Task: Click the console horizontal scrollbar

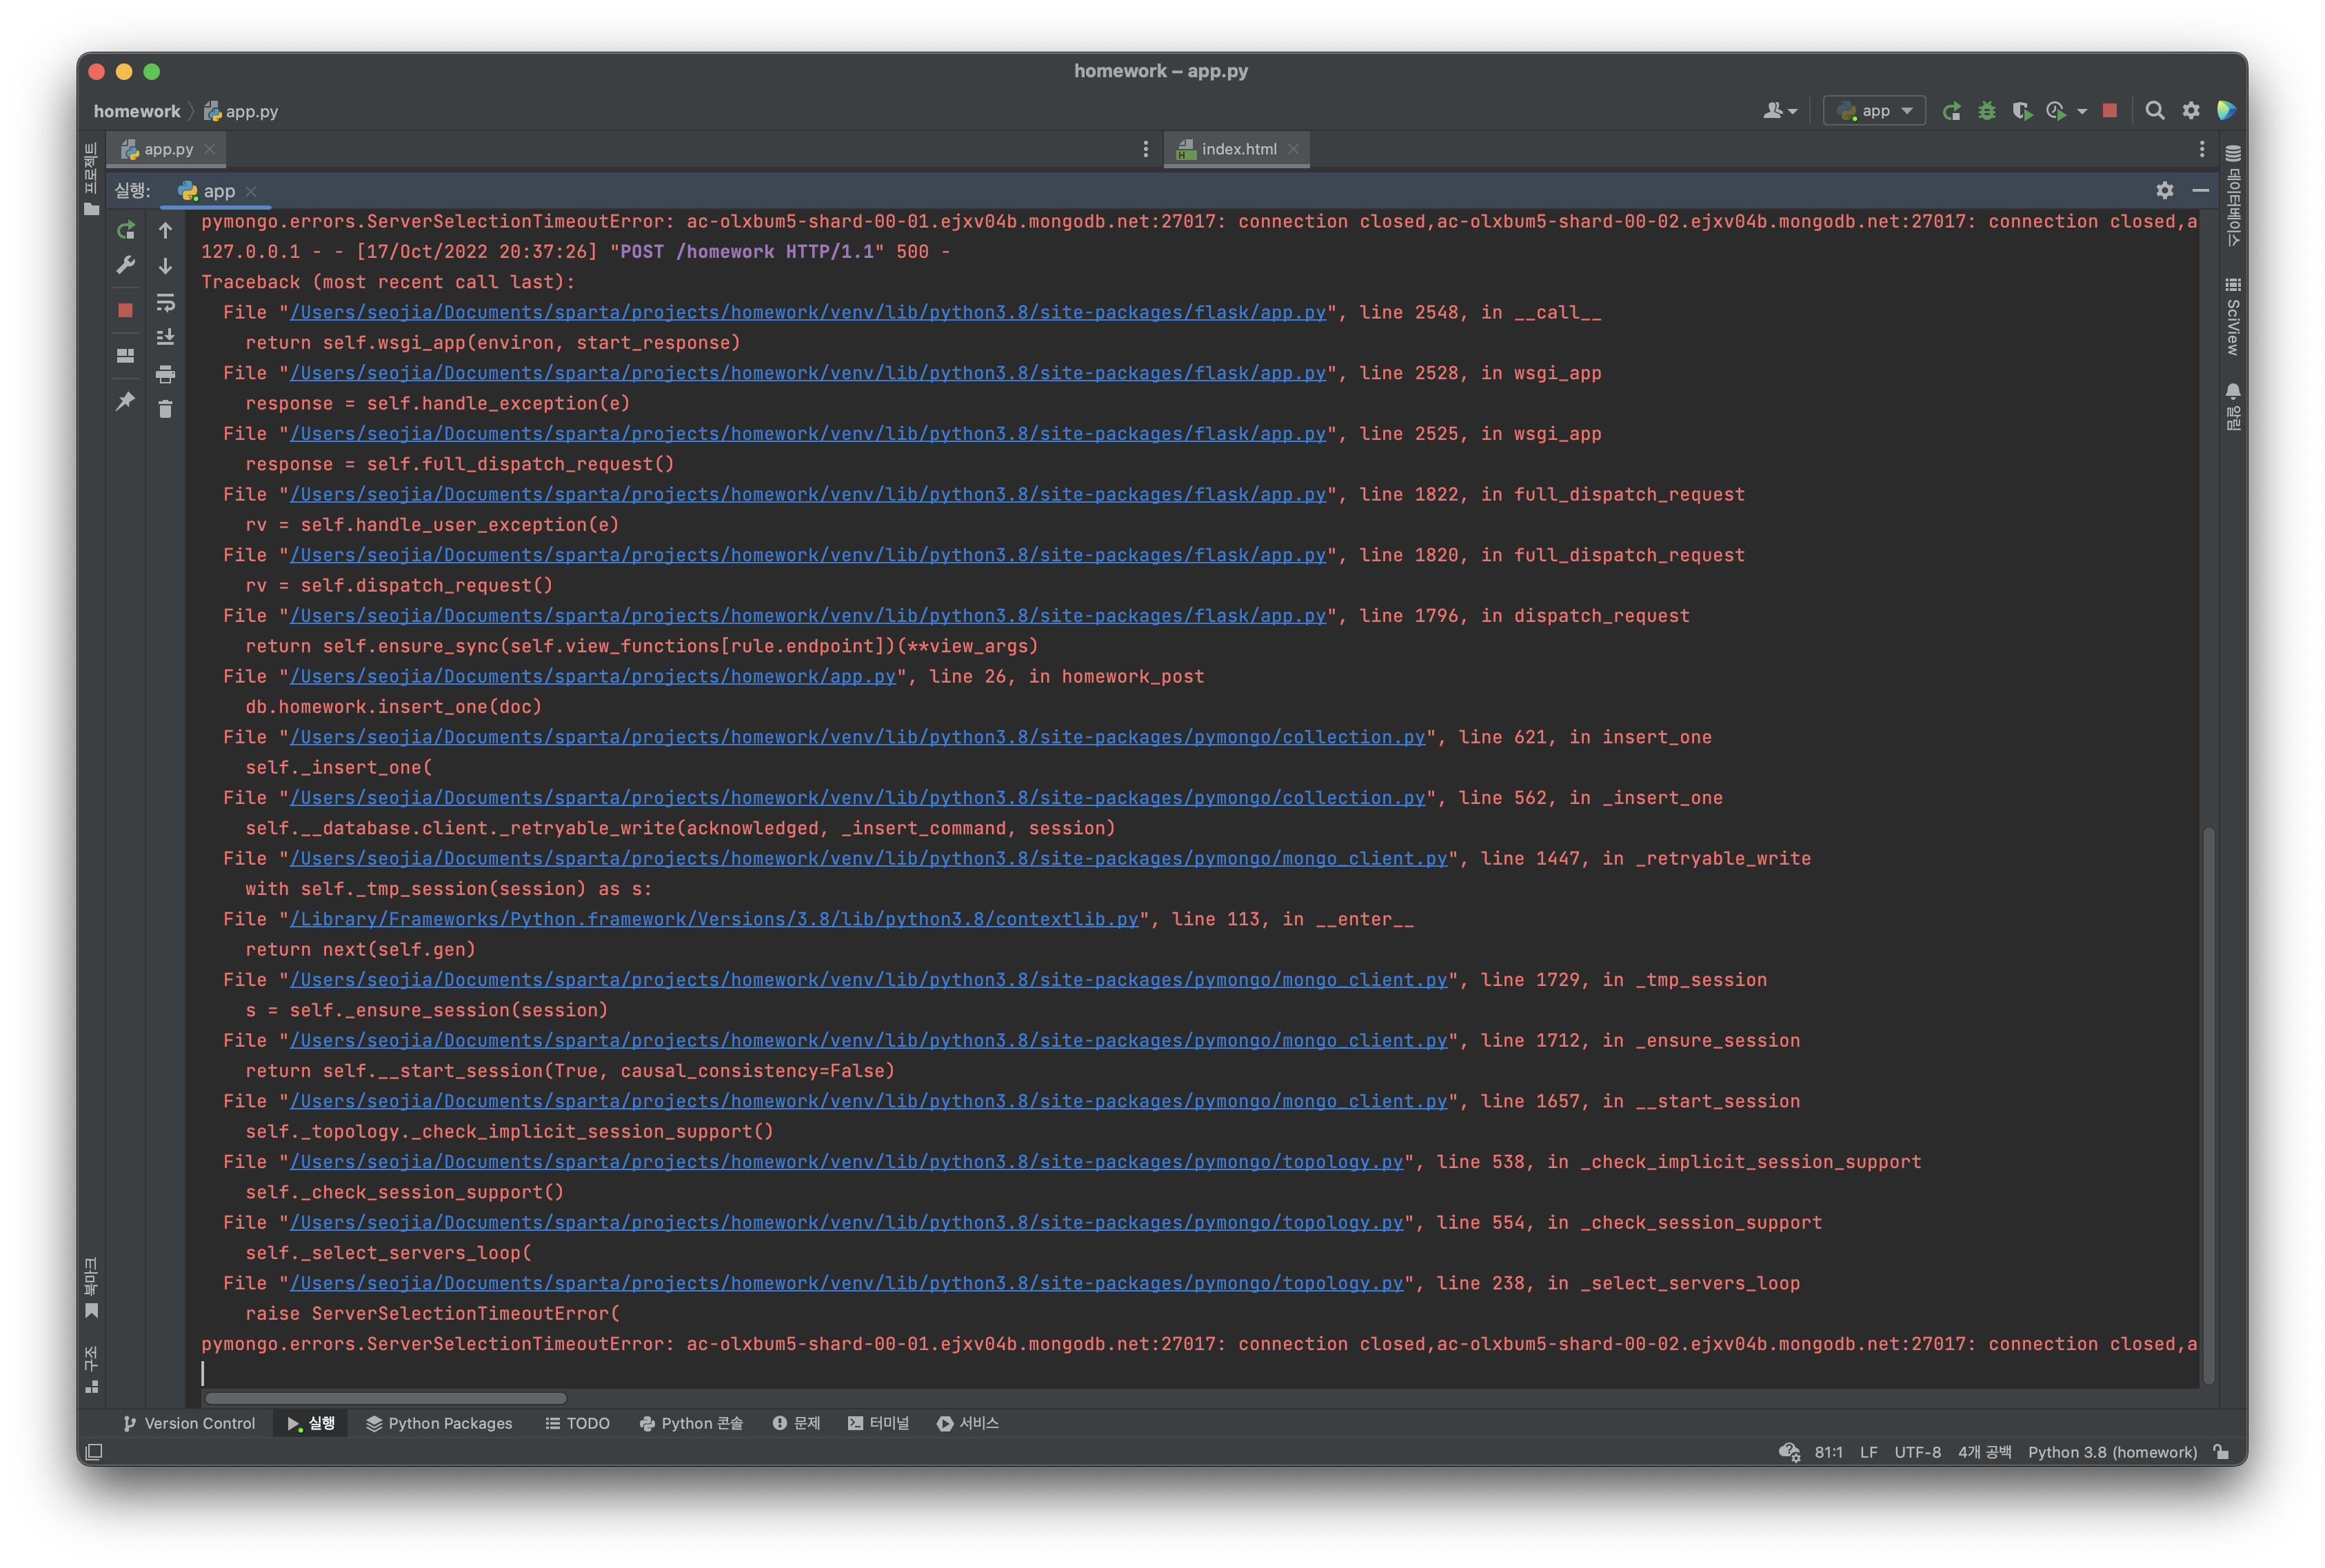Action: [385, 1398]
